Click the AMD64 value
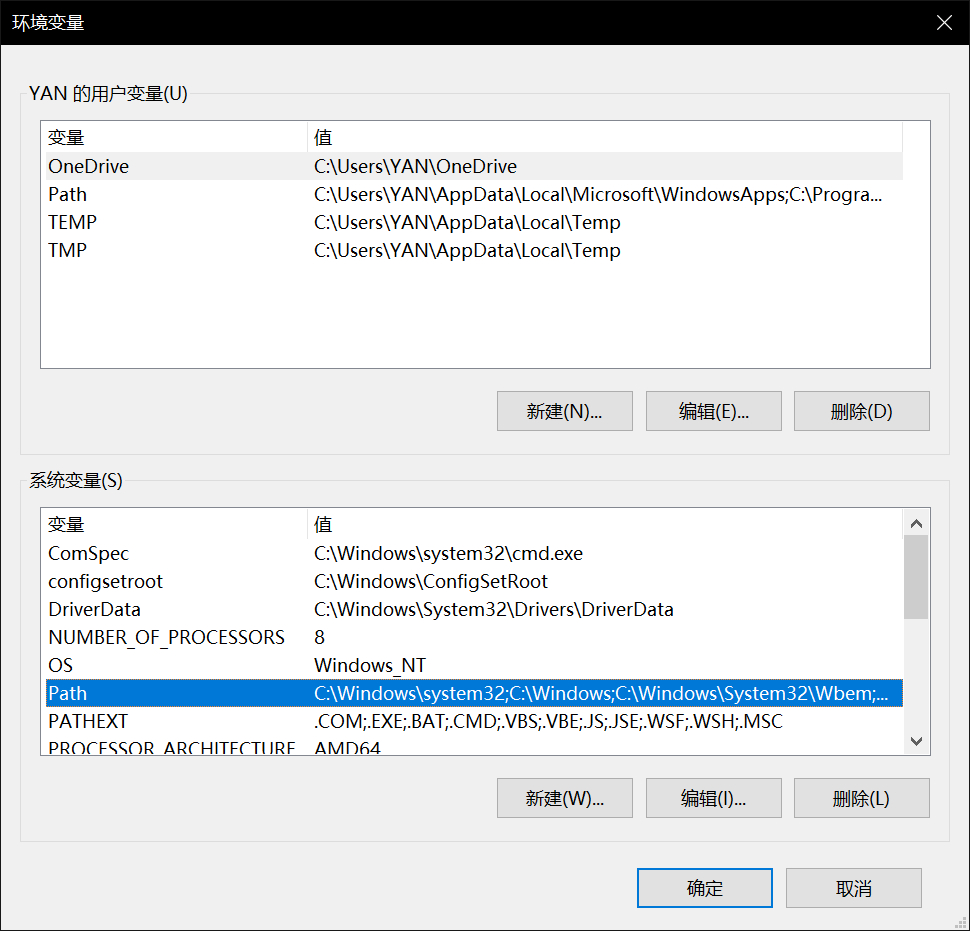 [347, 747]
